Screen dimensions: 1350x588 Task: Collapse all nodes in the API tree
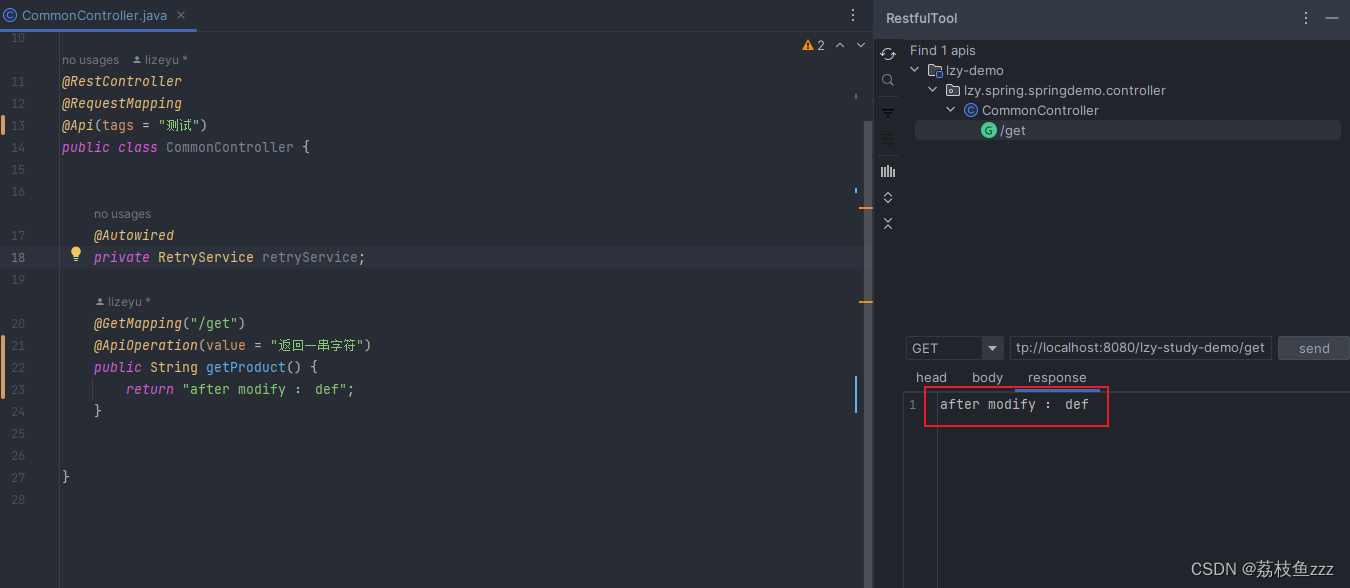point(888,224)
